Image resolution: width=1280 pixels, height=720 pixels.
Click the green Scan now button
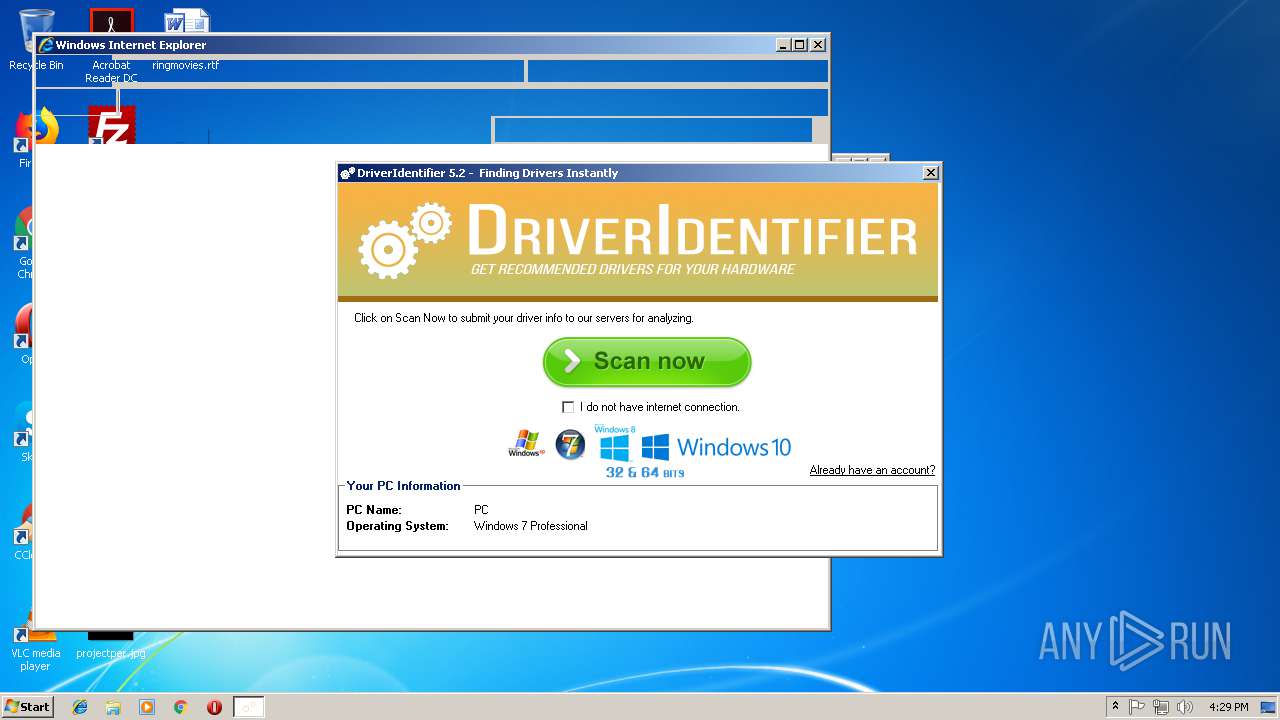pyautogui.click(x=647, y=362)
